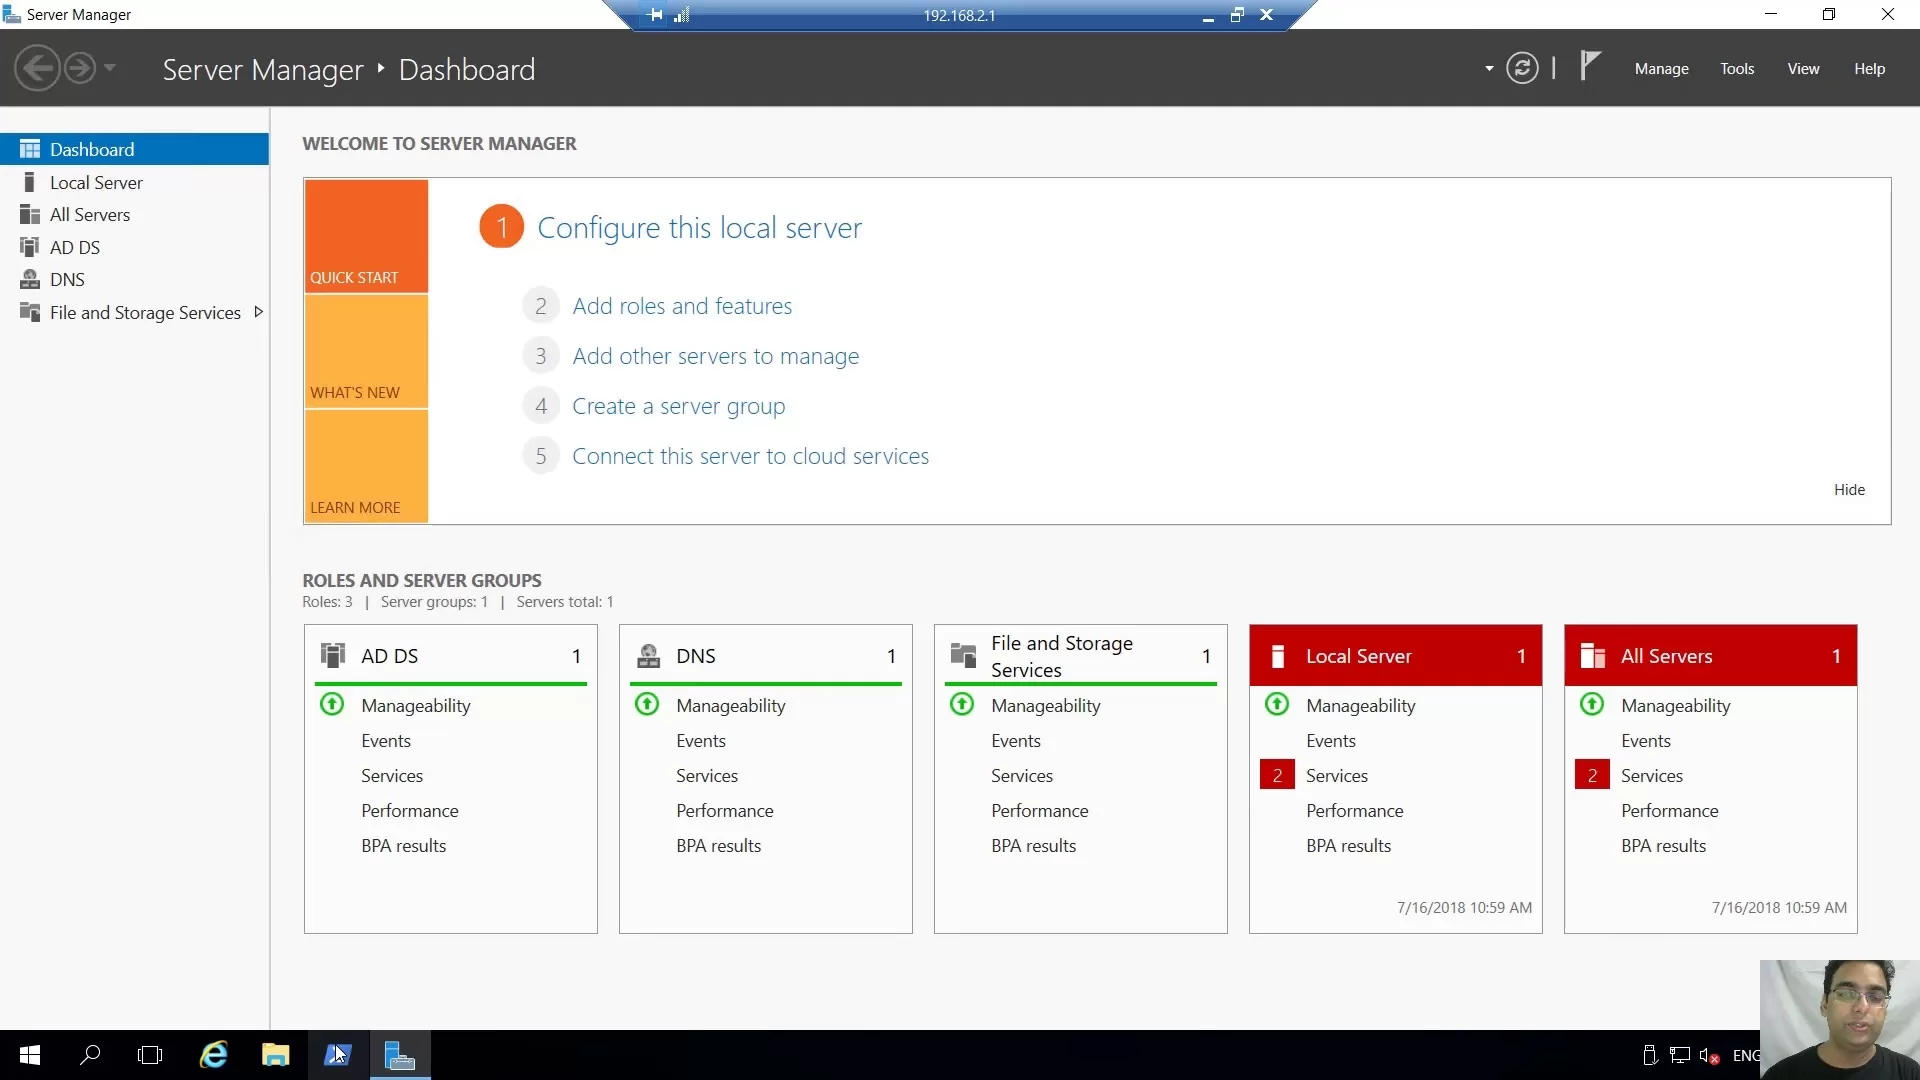Click the red Services count badge in Local Server tile
This screenshot has height=1080, width=1920.
tap(1277, 775)
